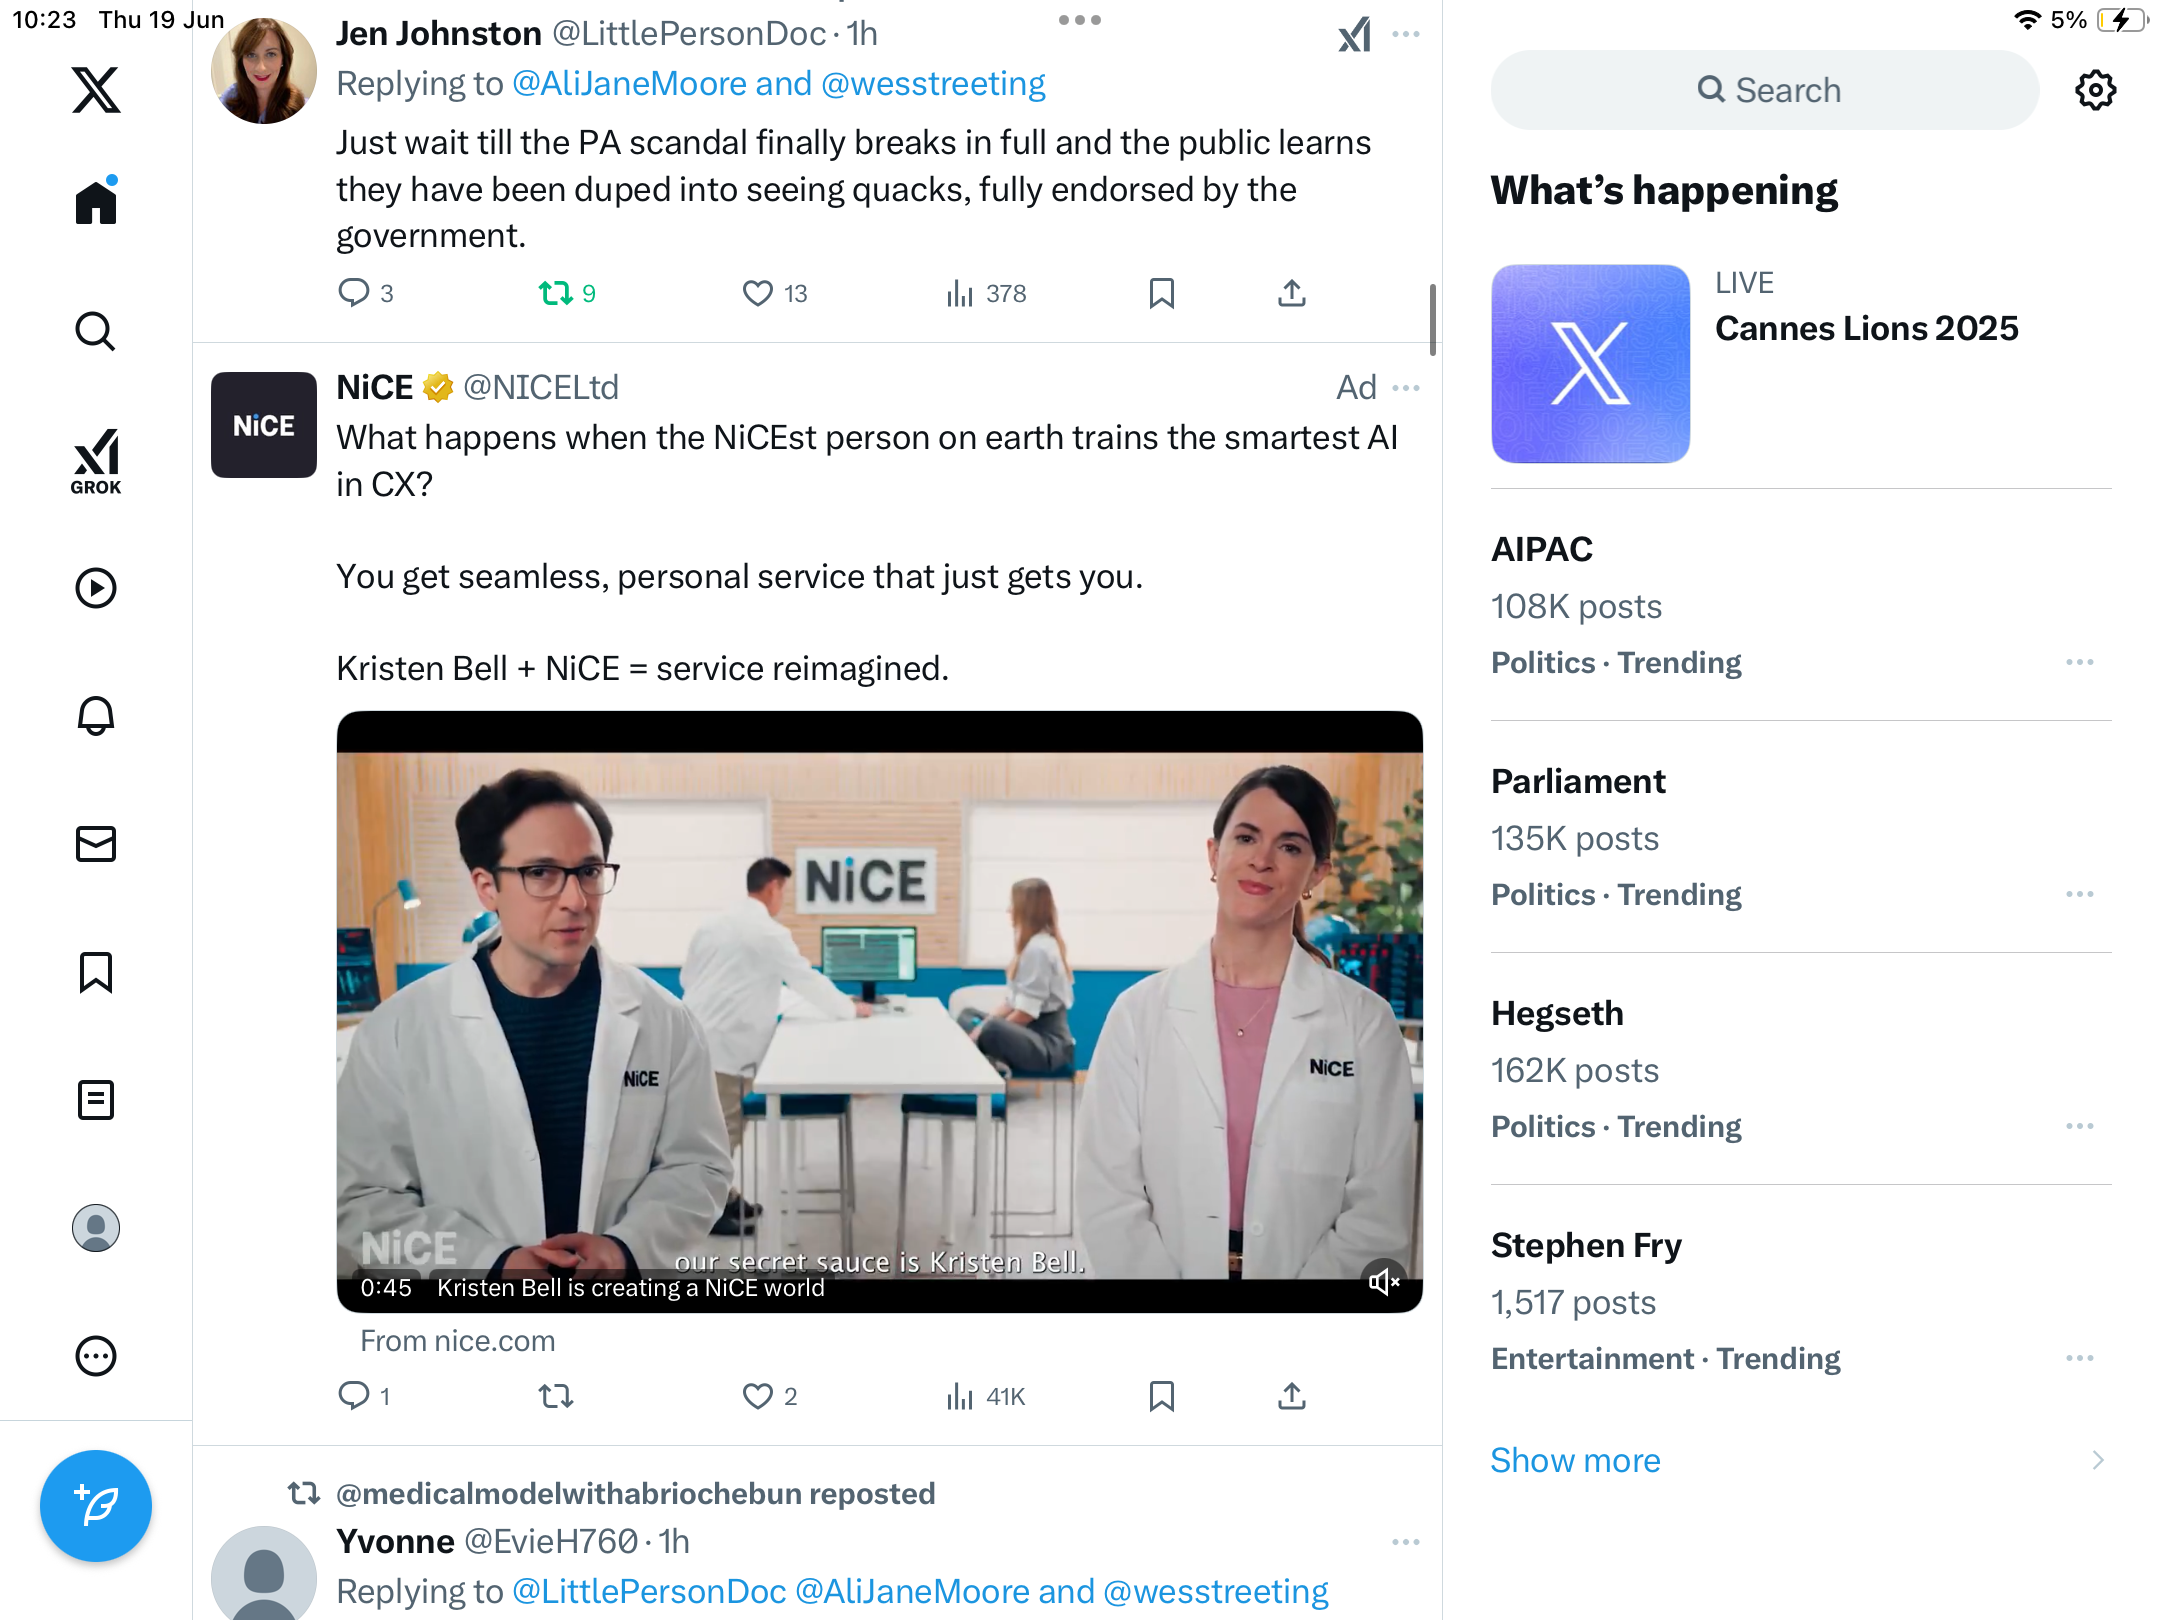The image size is (2160, 1620).
Task: Like the NiCE ad post
Action: [769, 1396]
